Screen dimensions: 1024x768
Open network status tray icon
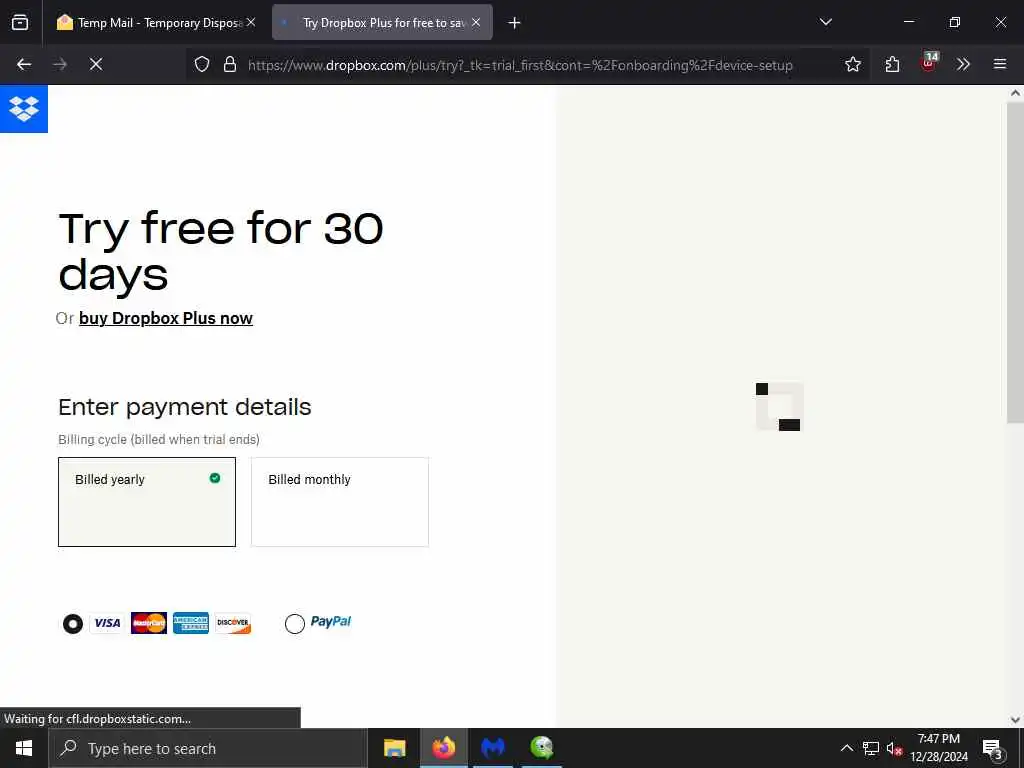(x=871, y=748)
